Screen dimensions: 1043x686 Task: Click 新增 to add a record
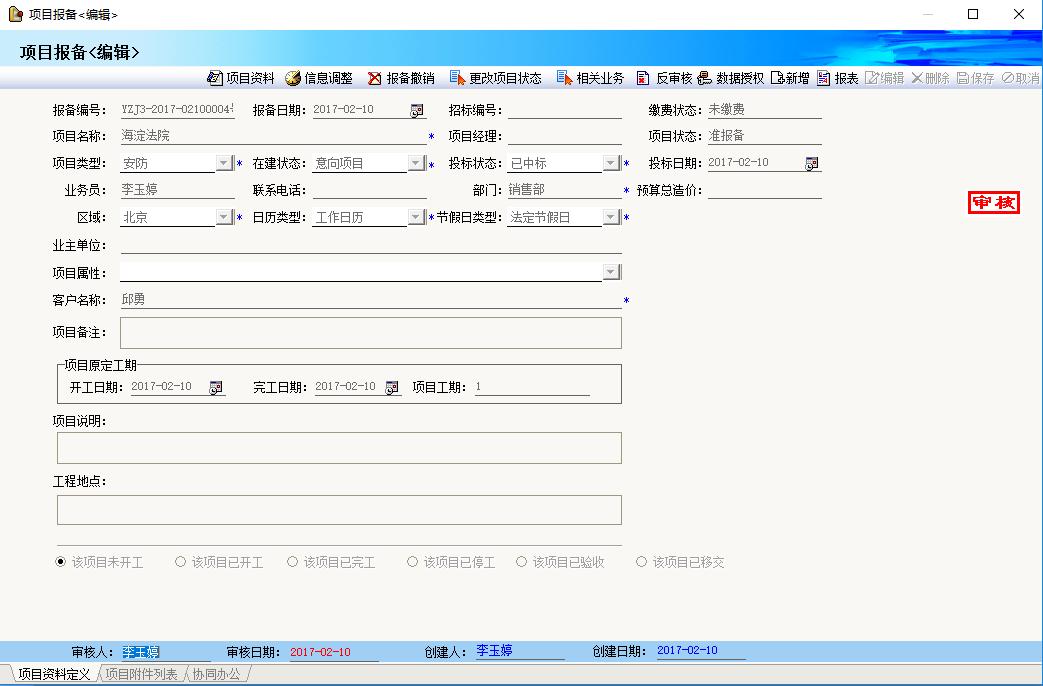[789, 78]
